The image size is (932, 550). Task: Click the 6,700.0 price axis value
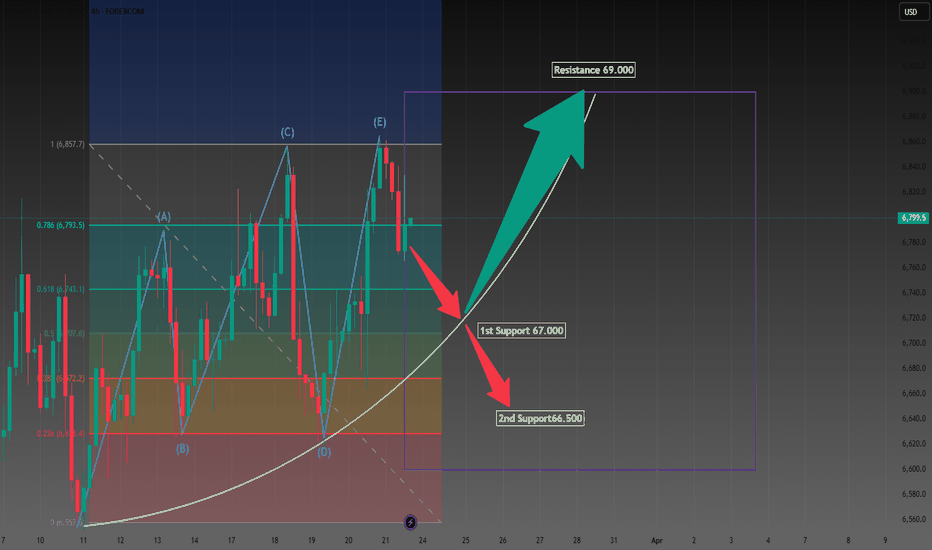[x=914, y=343]
